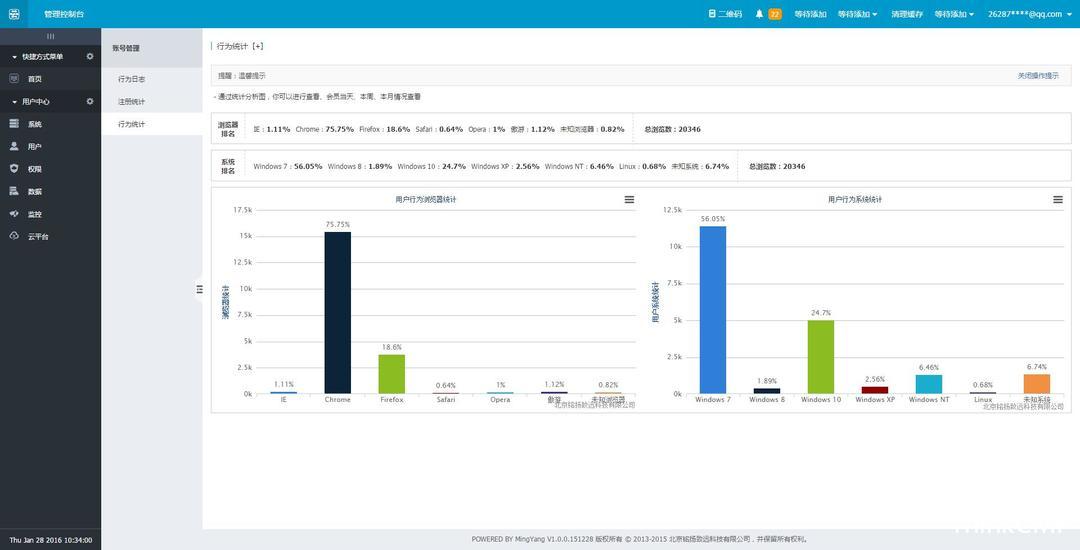Image resolution: width=1080 pixels, height=550 pixels.
Task: Click the Windows 10 : 24.7% statistic text
Action: tap(431, 167)
